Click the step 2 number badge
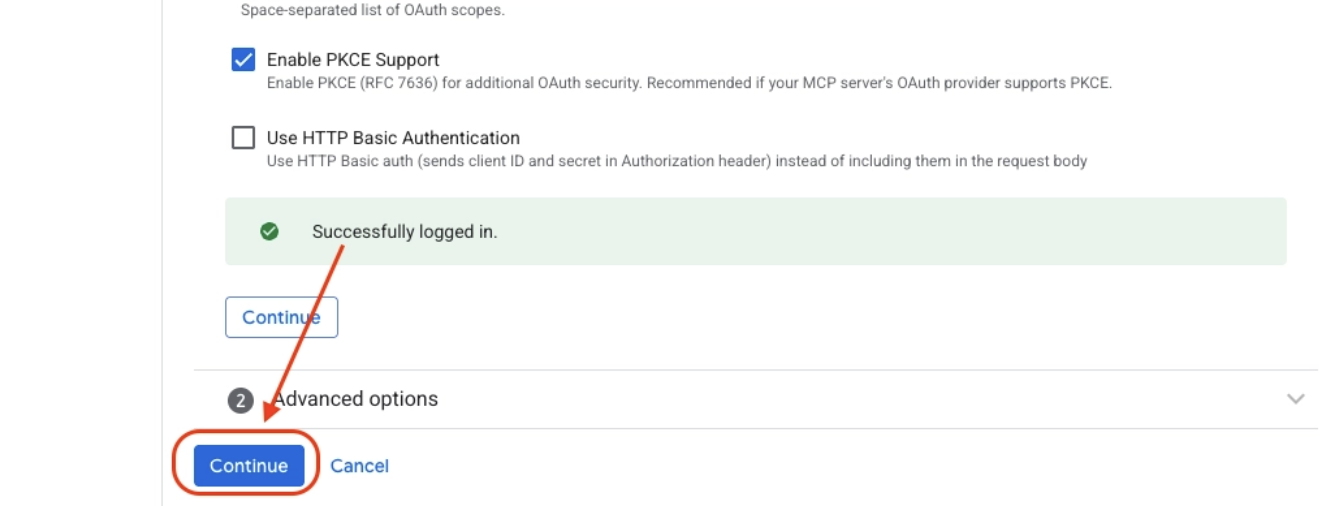This screenshot has height=506, width=1326. [x=240, y=400]
